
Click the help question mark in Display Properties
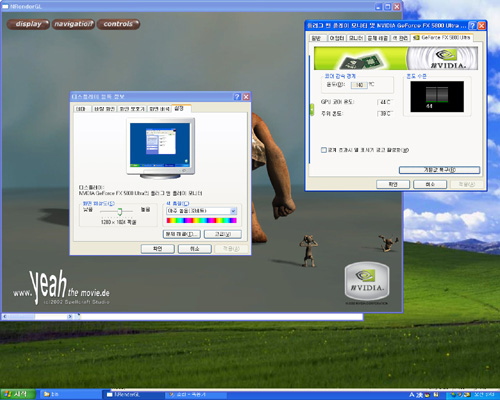pyautogui.click(x=237, y=97)
